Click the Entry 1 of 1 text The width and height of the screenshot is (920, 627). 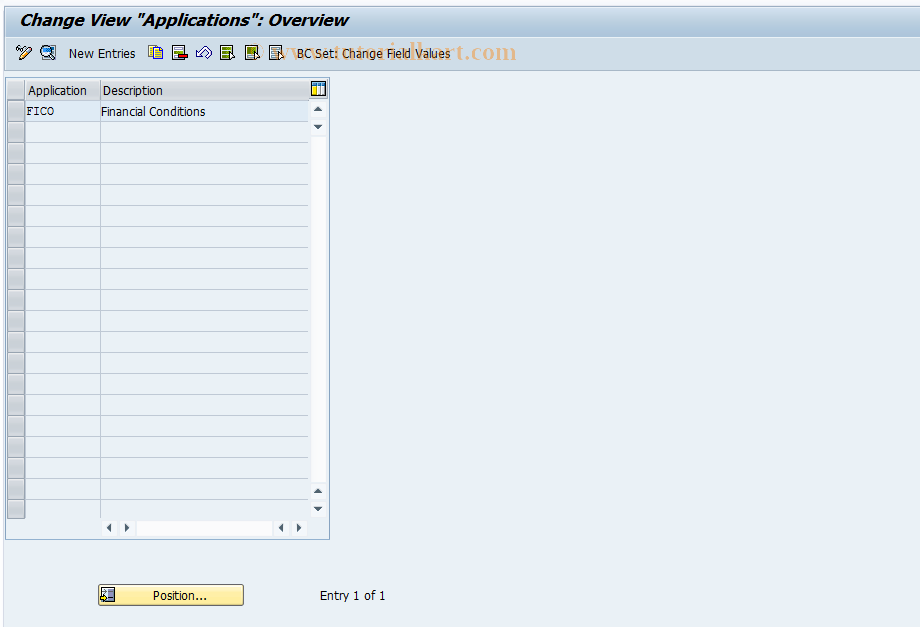point(353,595)
